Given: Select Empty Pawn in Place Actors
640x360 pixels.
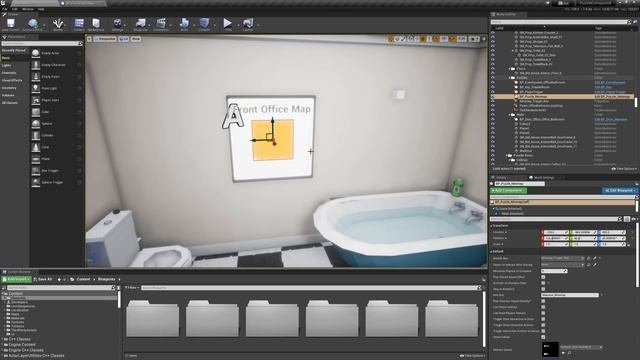Looking at the screenshot, I should (56, 77).
